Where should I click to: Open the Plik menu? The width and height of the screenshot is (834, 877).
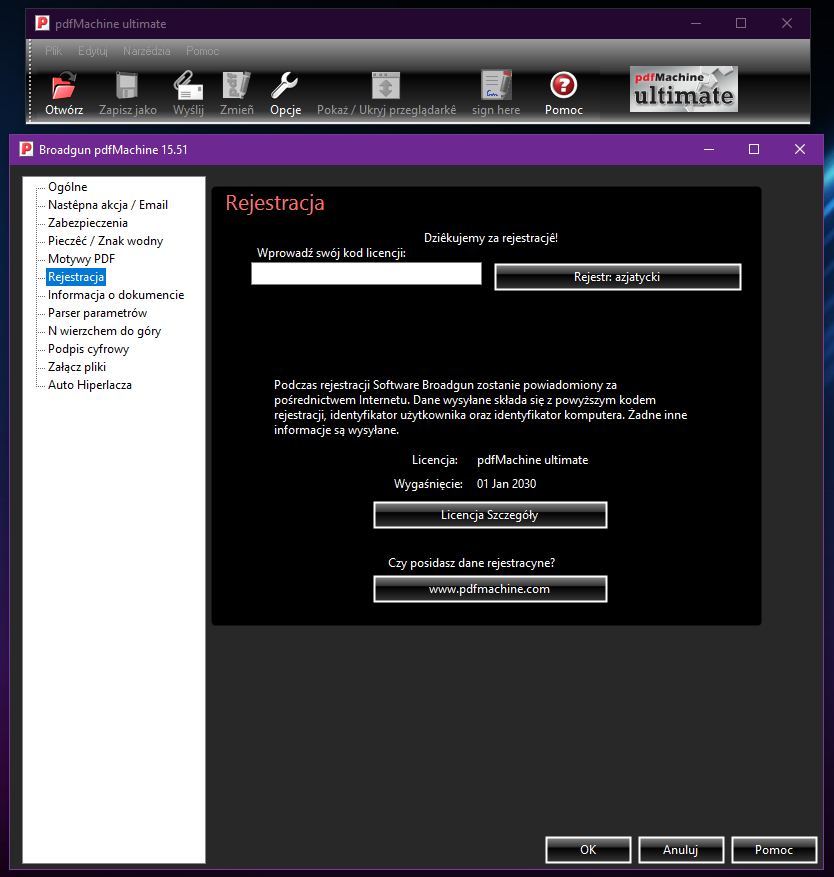tap(54, 51)
